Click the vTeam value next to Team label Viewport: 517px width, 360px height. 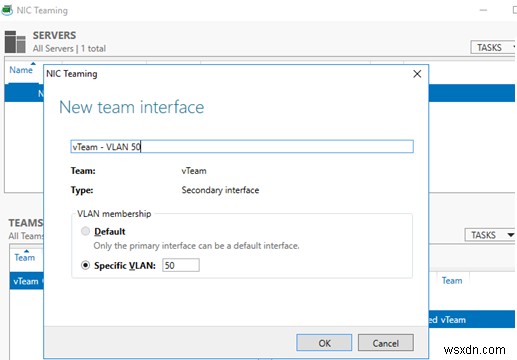[194, 171]
